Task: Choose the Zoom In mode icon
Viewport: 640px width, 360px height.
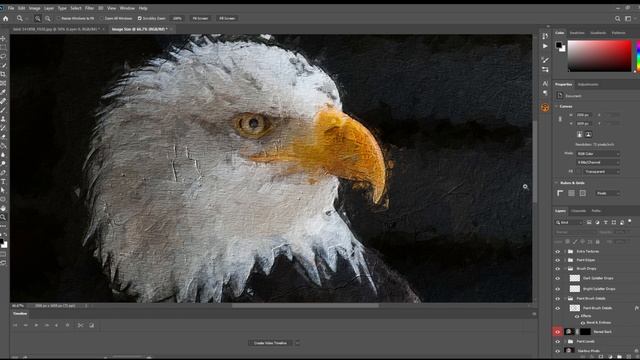Action: (x=38, y=18)
